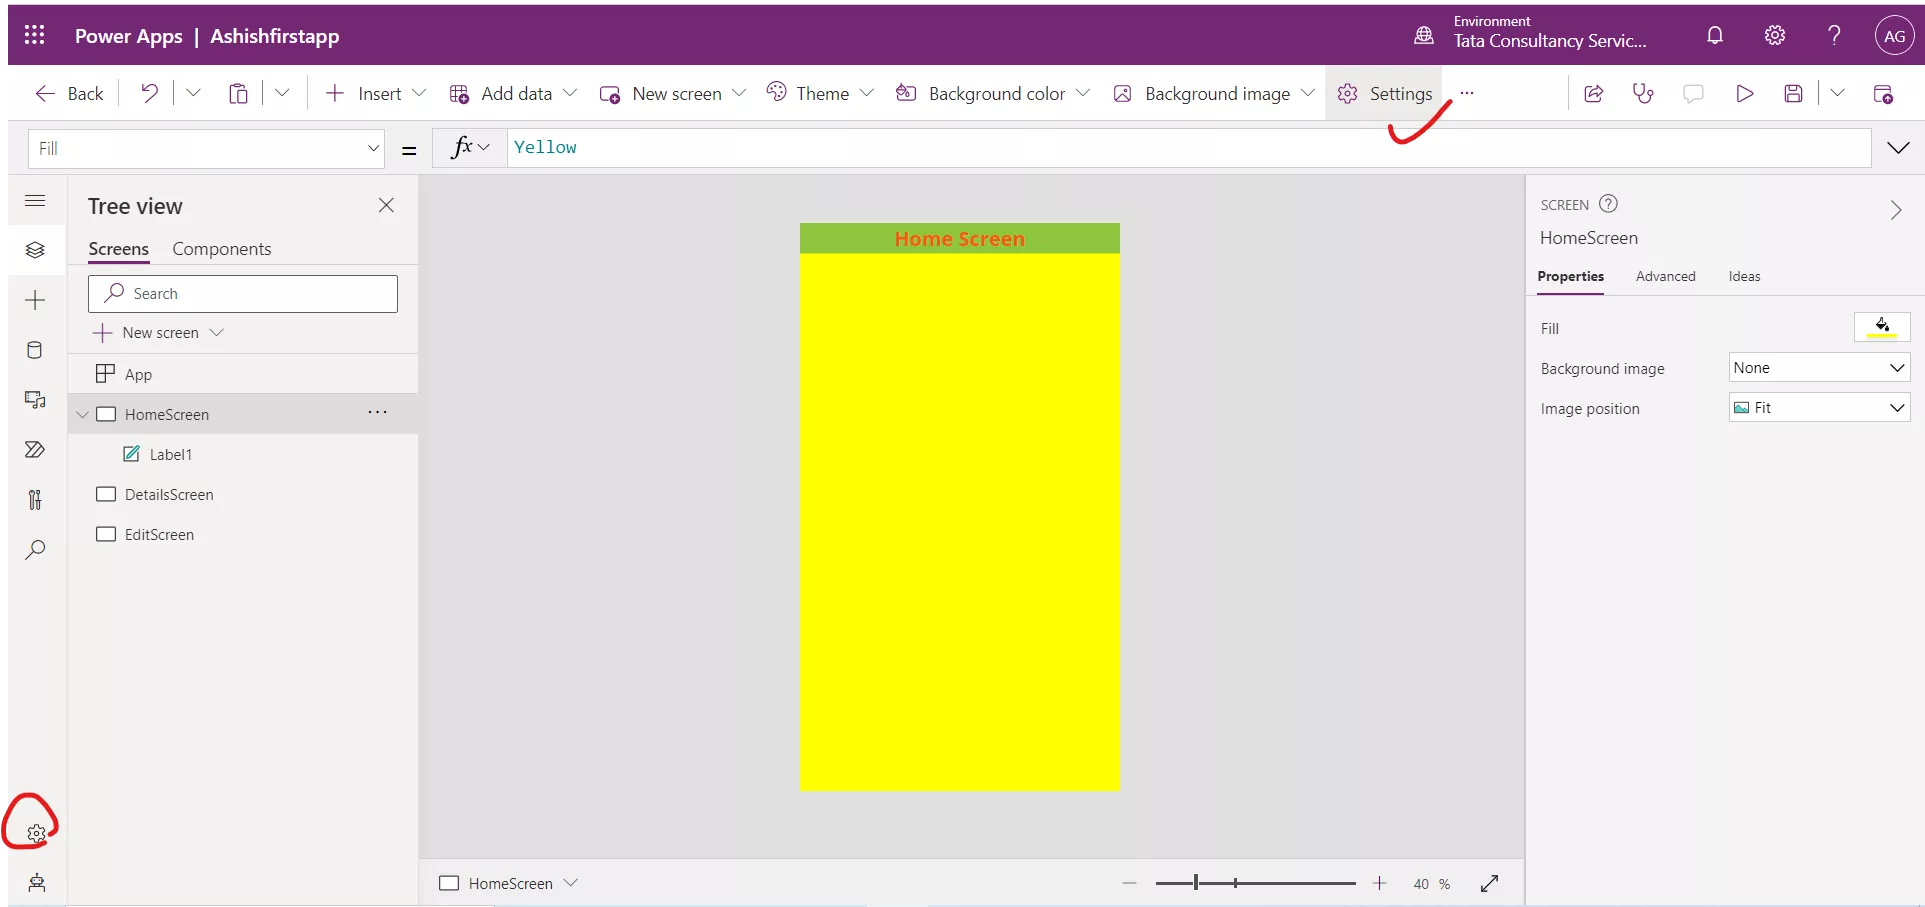Switch to the Components tab
Screen dimensions: 1925x907
pyautogui.click(x=221, y=249)
